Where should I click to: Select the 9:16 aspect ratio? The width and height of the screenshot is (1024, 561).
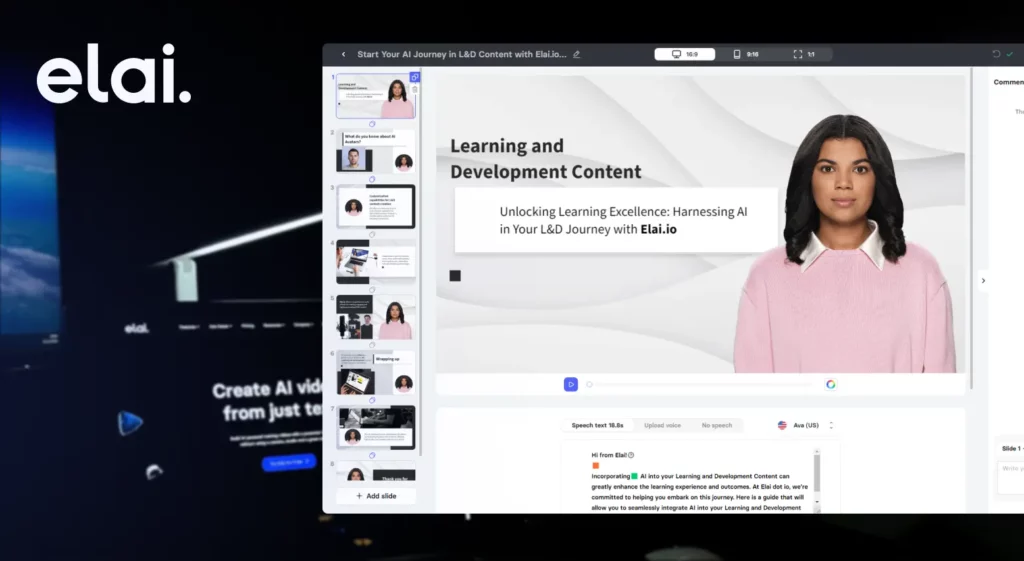745,54
